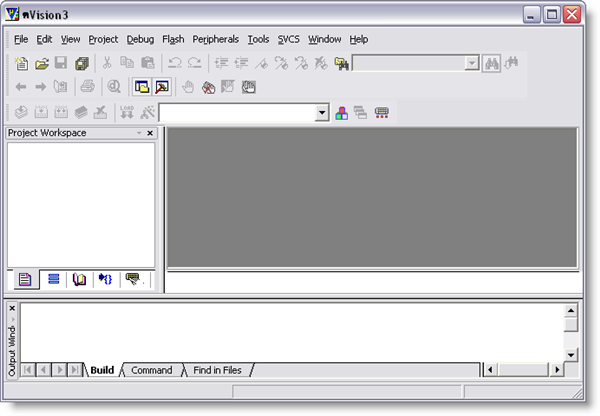Toggle the Output Window button
This screenshot has height=416, width=600.
click(x=162, y=87)
